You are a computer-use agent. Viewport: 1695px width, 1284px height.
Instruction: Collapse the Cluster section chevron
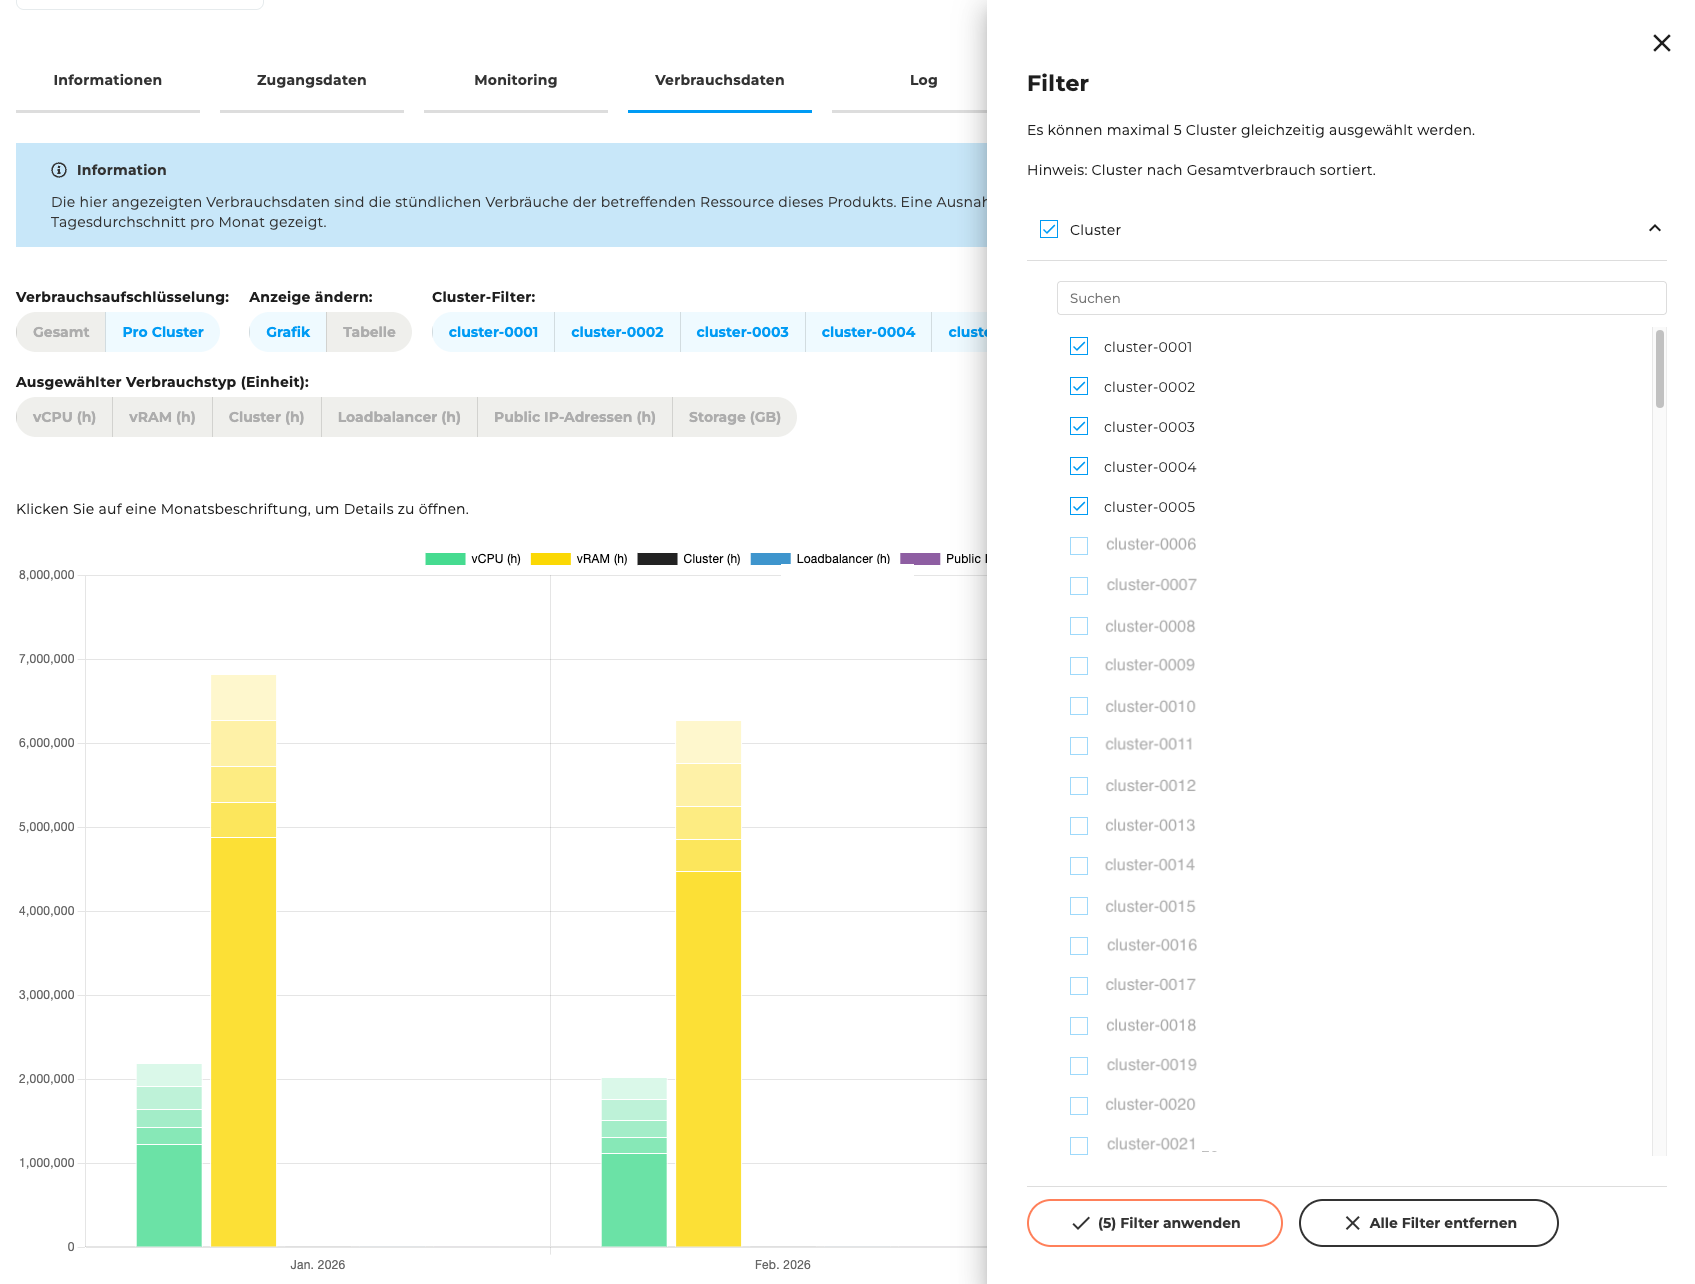(x=1655, y=229)
